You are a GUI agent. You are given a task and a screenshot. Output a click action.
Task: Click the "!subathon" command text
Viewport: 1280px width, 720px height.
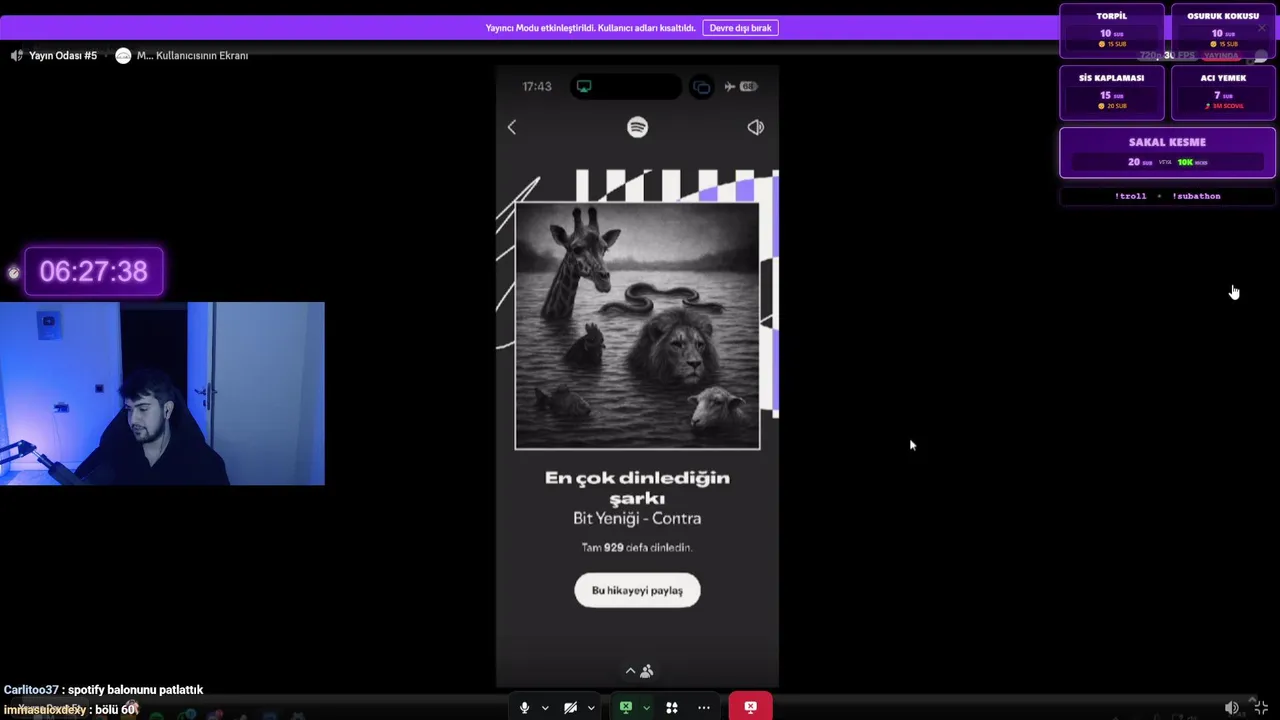[1196, 196]
